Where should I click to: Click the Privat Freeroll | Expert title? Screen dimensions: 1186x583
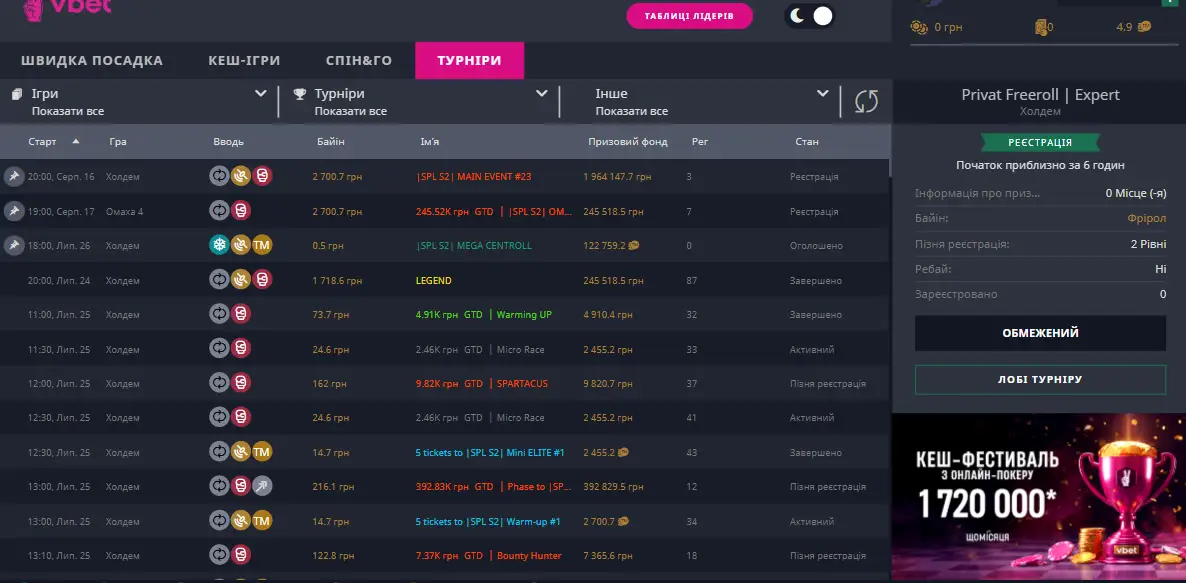tap(1040, 95)
